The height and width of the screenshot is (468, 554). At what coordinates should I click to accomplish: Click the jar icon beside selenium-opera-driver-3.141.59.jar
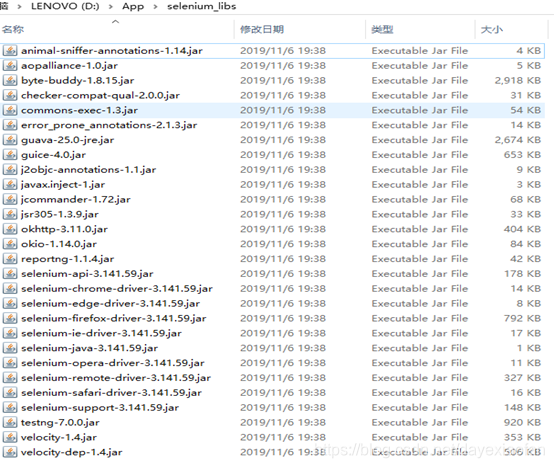(x=10, y=363)
